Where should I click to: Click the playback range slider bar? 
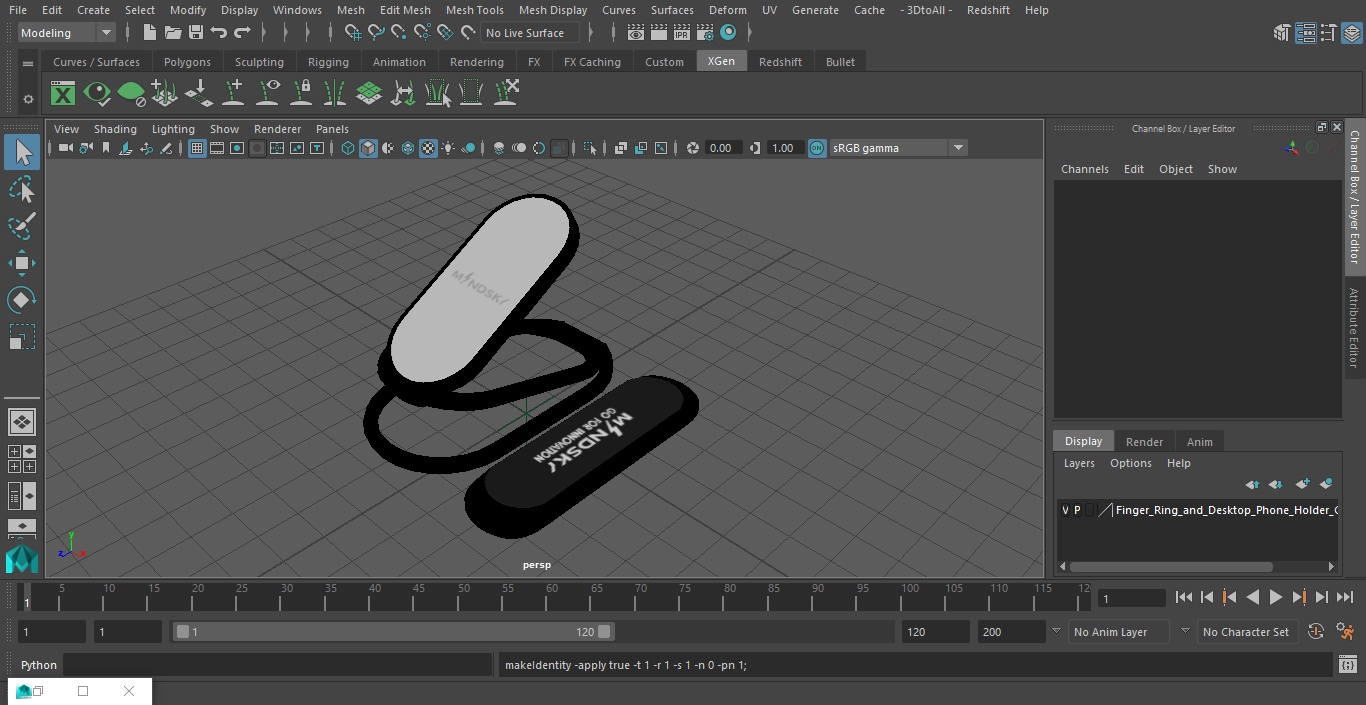pos(394,632)
